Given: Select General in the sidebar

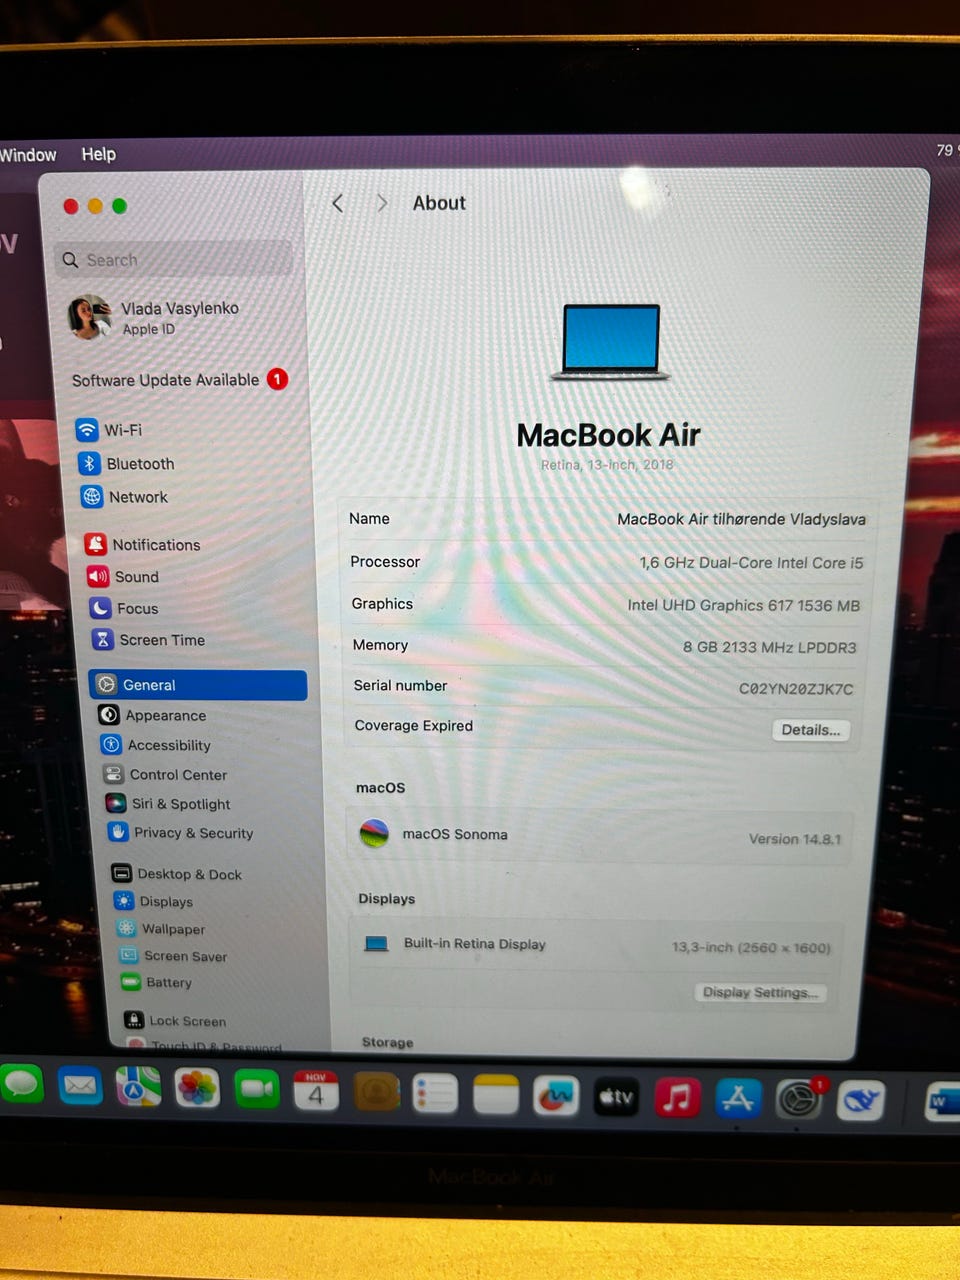Looking at the screenshot, I should click(x=198, y=685).
